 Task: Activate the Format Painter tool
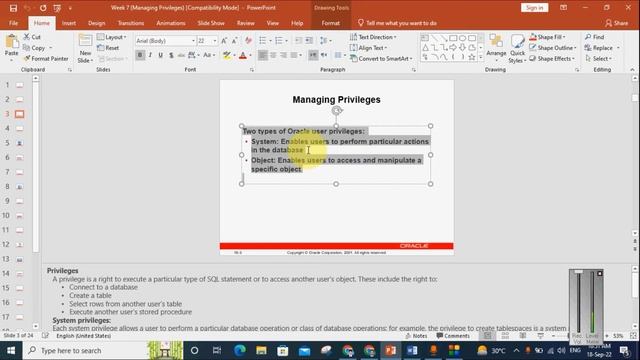[46, 59]
